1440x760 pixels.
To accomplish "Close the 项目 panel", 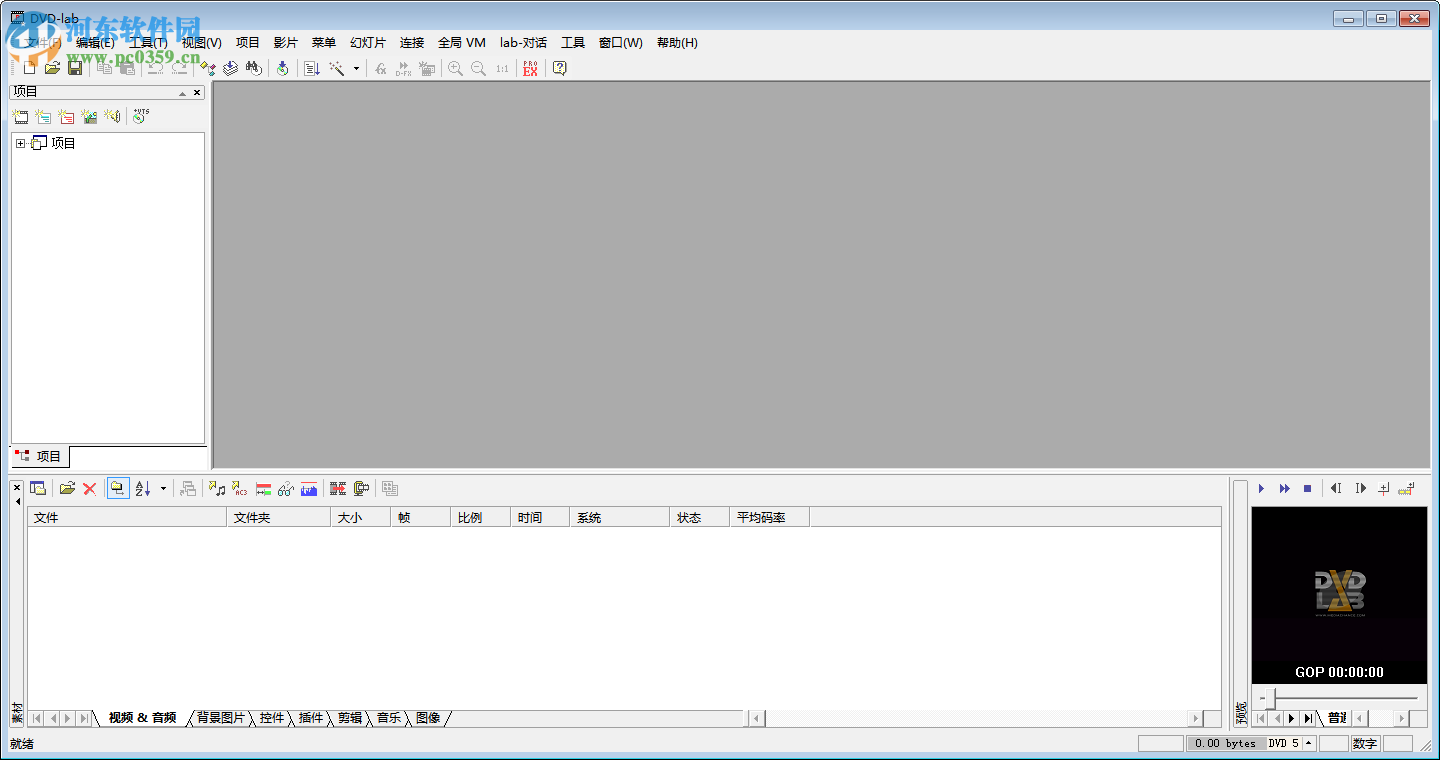I will pos(197,93).
